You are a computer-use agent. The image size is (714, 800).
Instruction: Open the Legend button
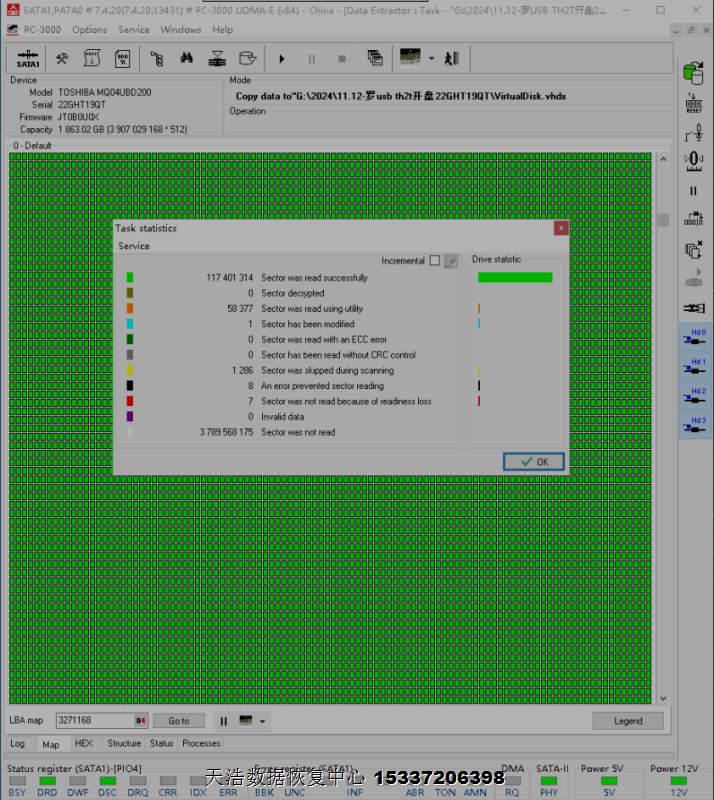628,721
